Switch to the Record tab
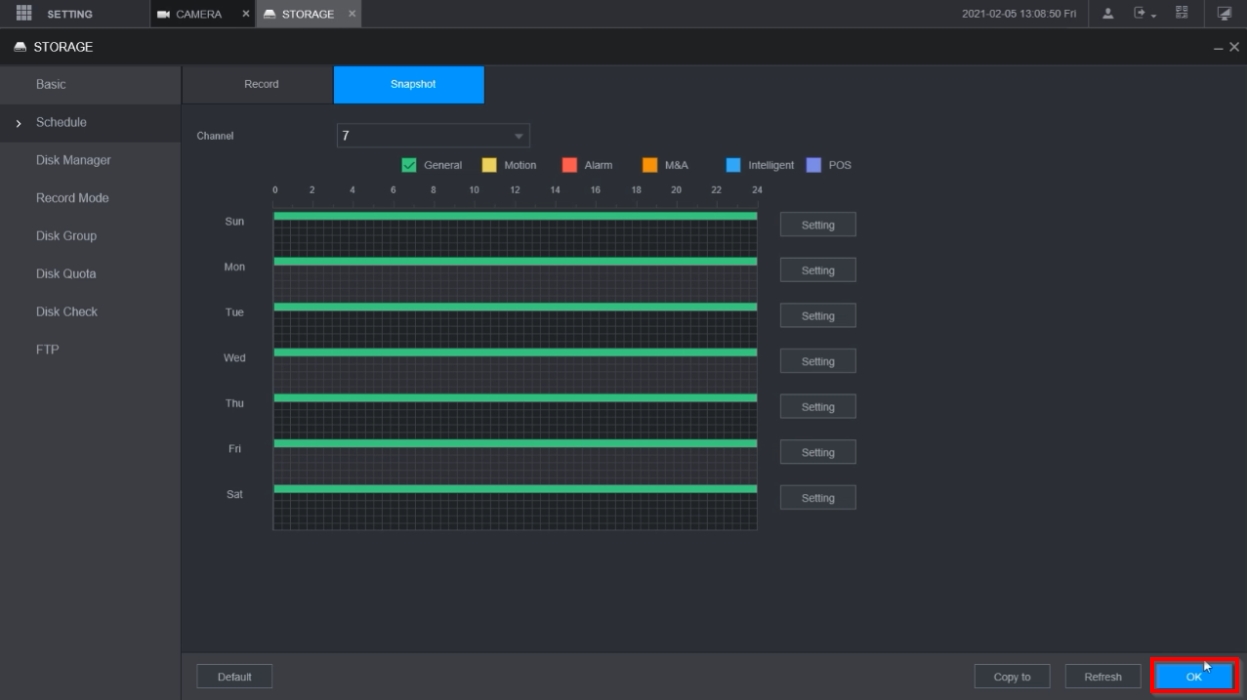Image resolution: width=1247 pixels, height=700 pixels. [x=261, y=84]
